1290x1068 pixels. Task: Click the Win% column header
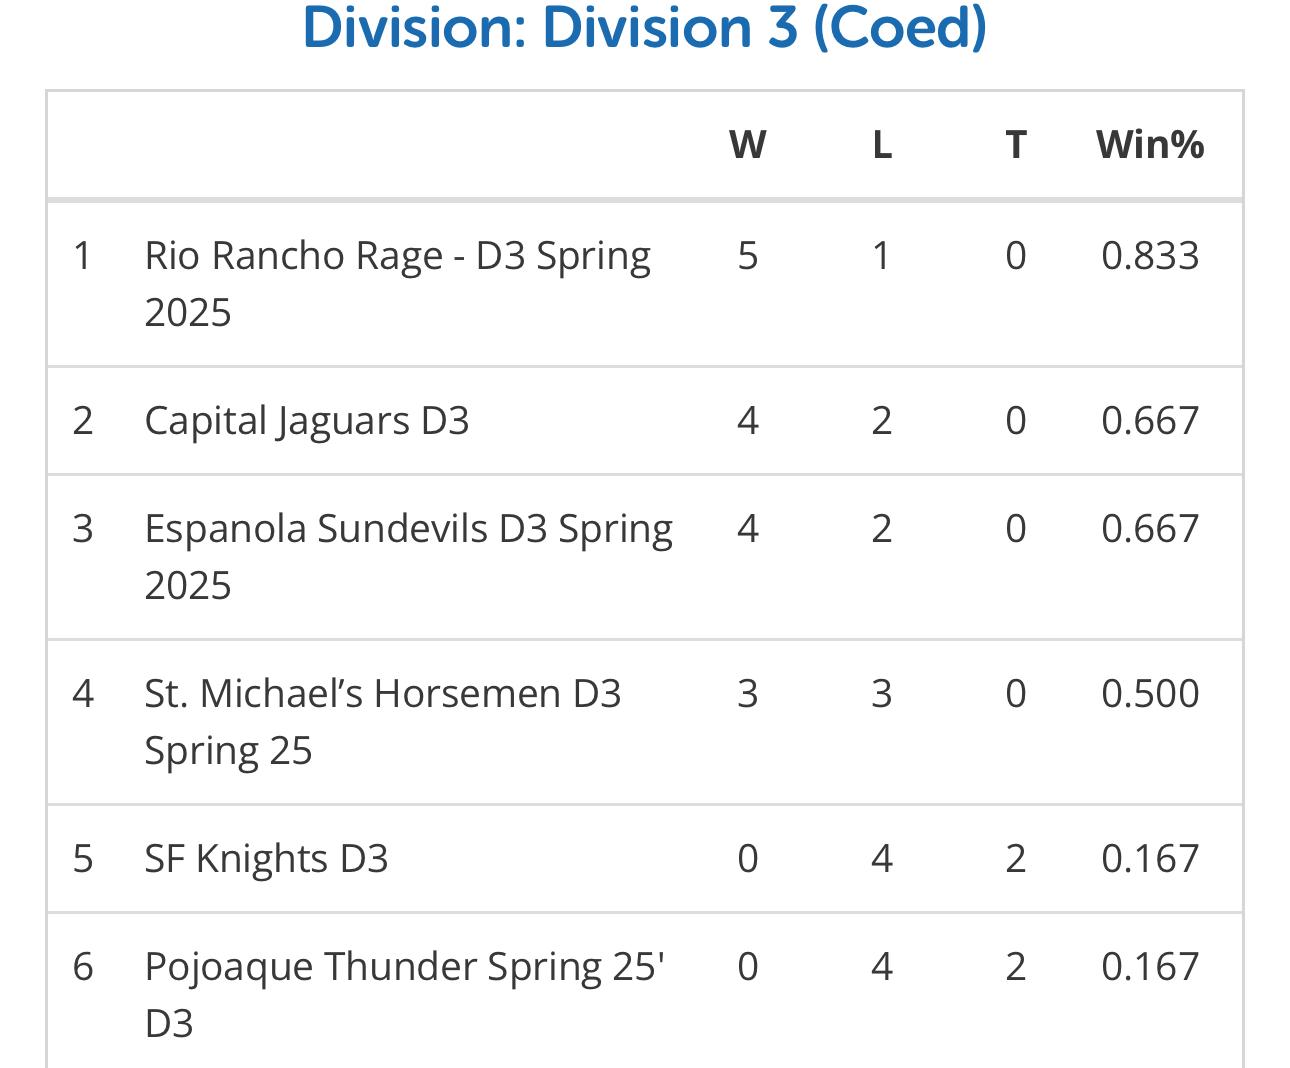point(1150,145)
